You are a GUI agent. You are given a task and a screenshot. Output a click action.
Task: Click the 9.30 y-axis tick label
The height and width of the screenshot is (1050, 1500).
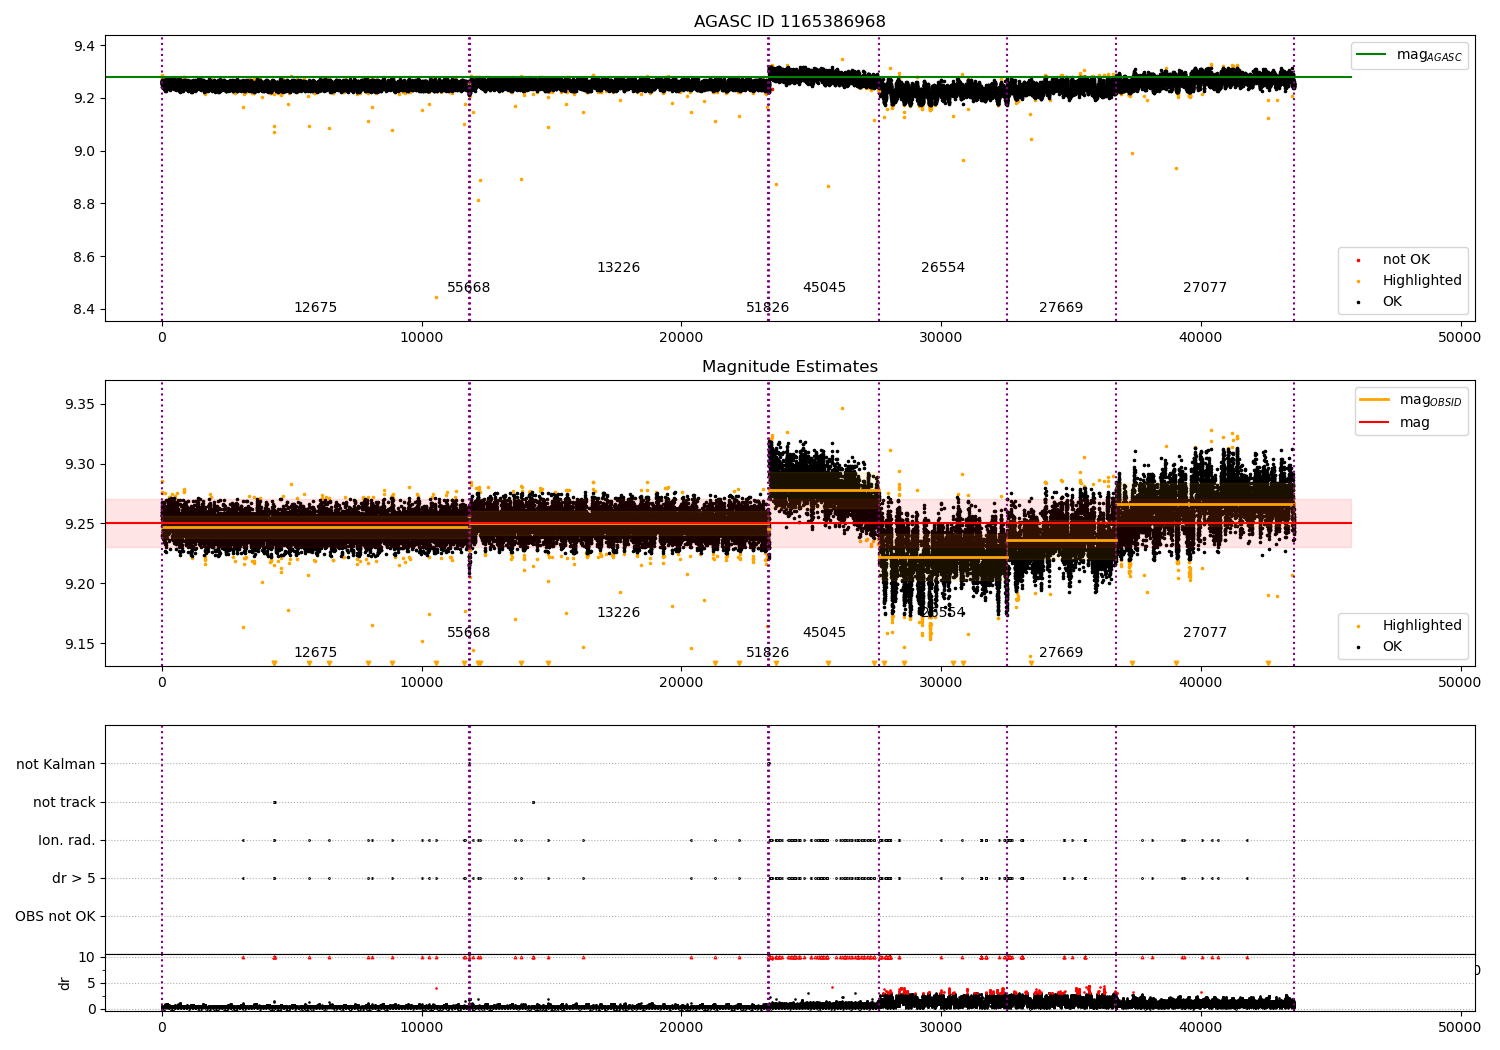click(80, 465)
